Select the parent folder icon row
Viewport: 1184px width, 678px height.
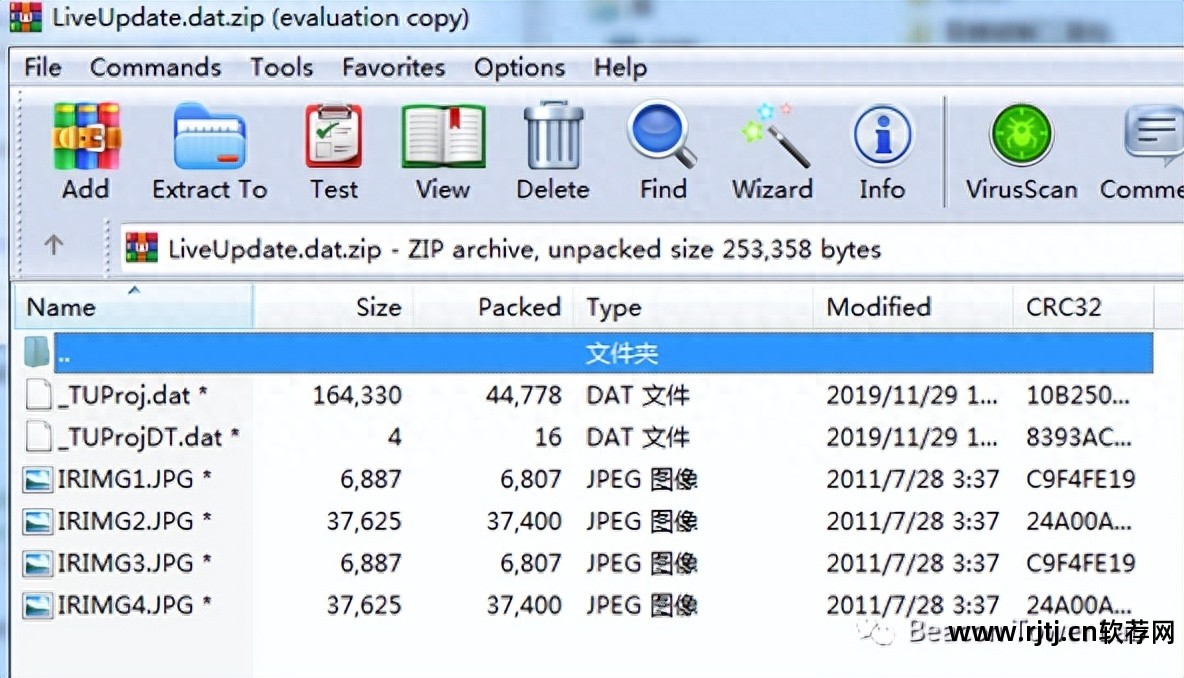(36, 352)
